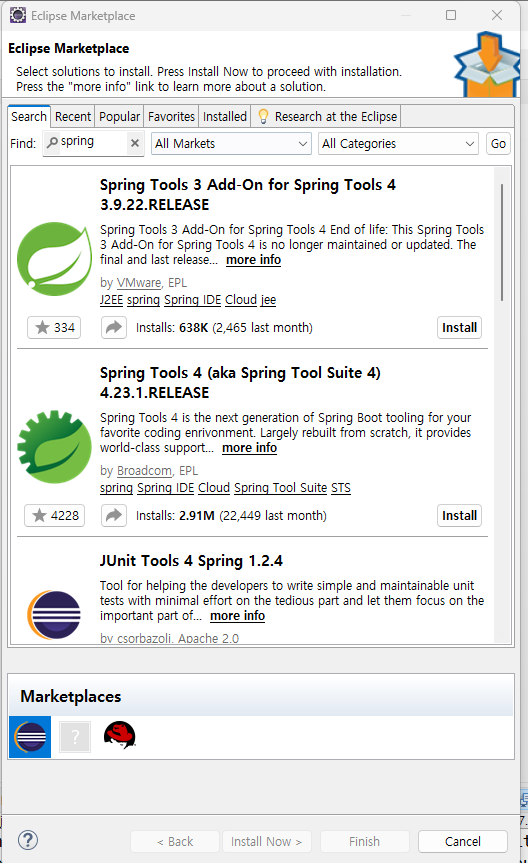Viewport: 528px width, 863px height.
Task: Open more info for Spring Tools 3 Add-On
Action: [253, 260]
